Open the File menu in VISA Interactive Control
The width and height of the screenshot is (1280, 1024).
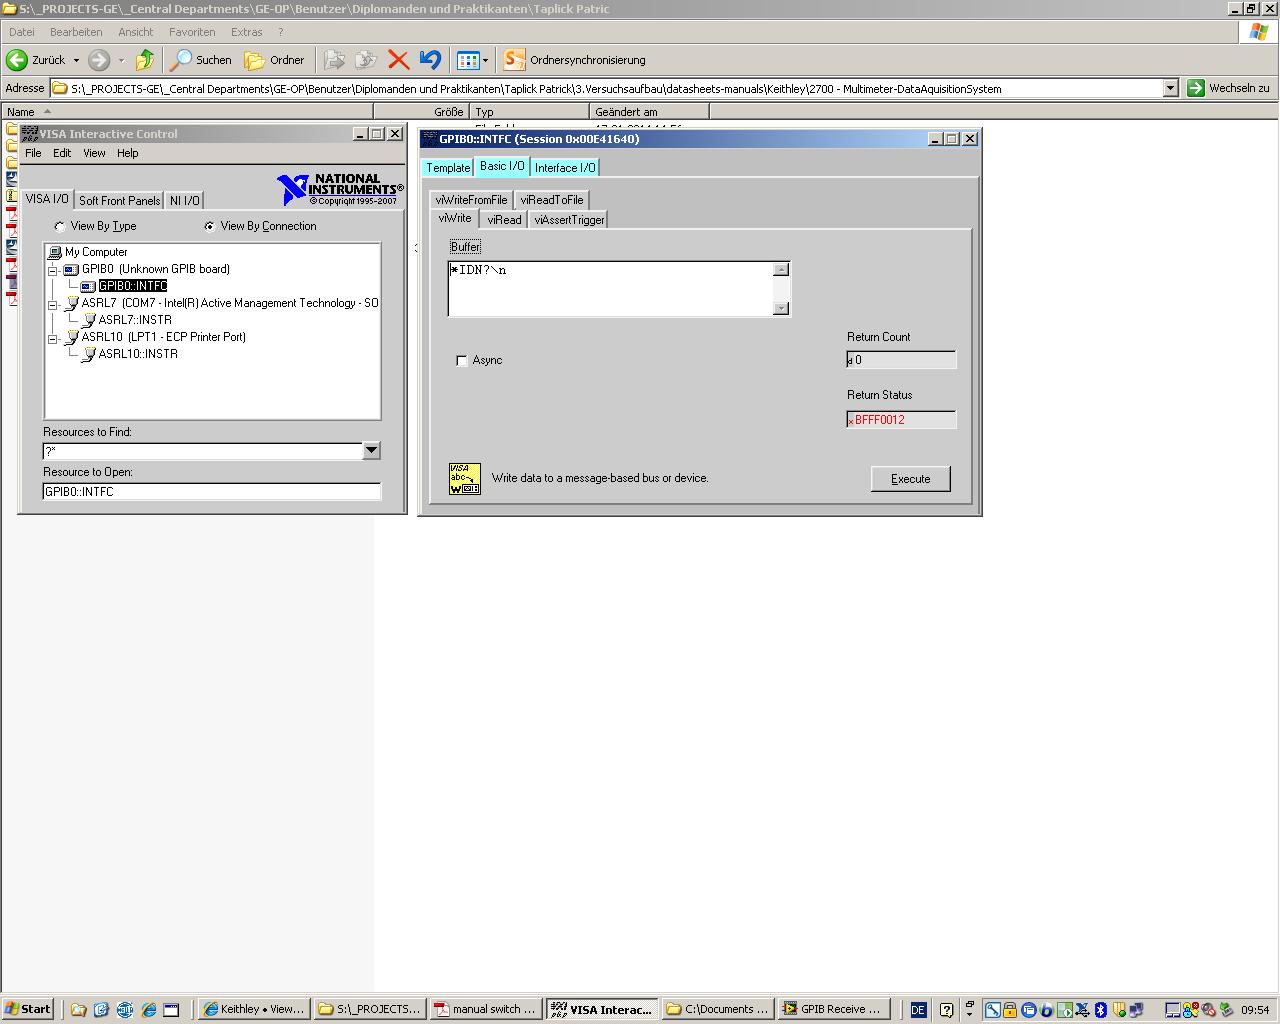33,153
